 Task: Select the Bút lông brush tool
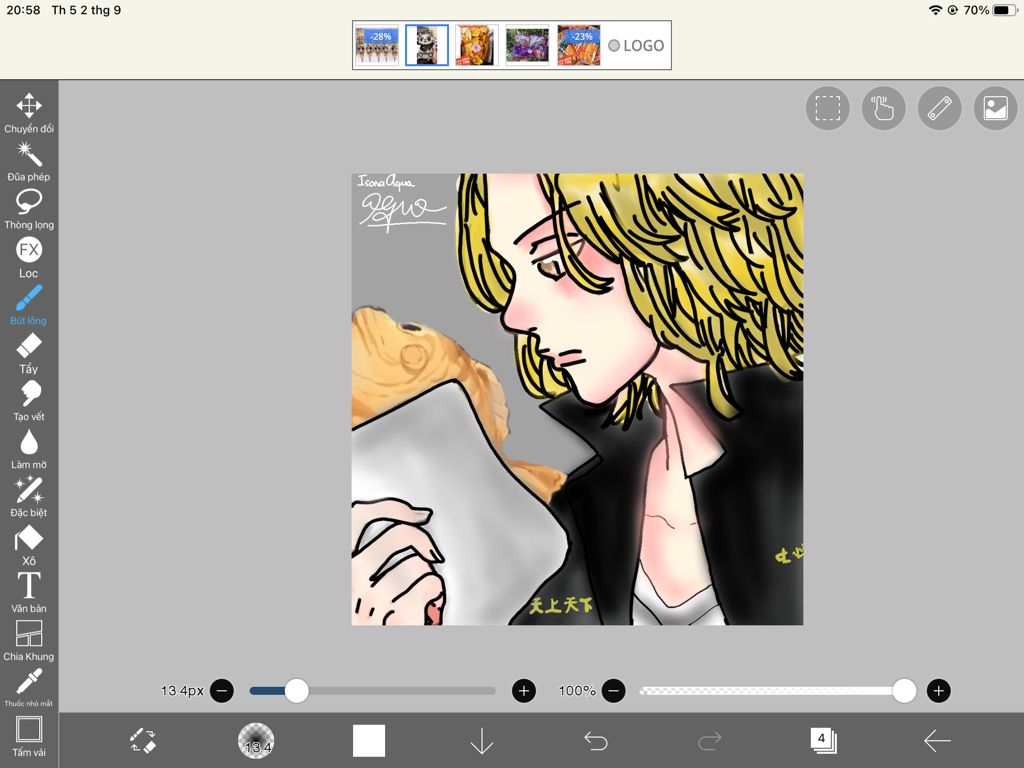point(29,305)
